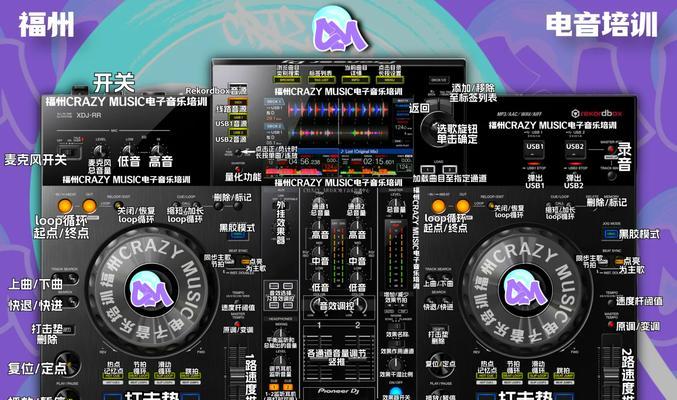Click the channel 1 high EQ knob
The image size is (677, 400).
coord(319,226)
